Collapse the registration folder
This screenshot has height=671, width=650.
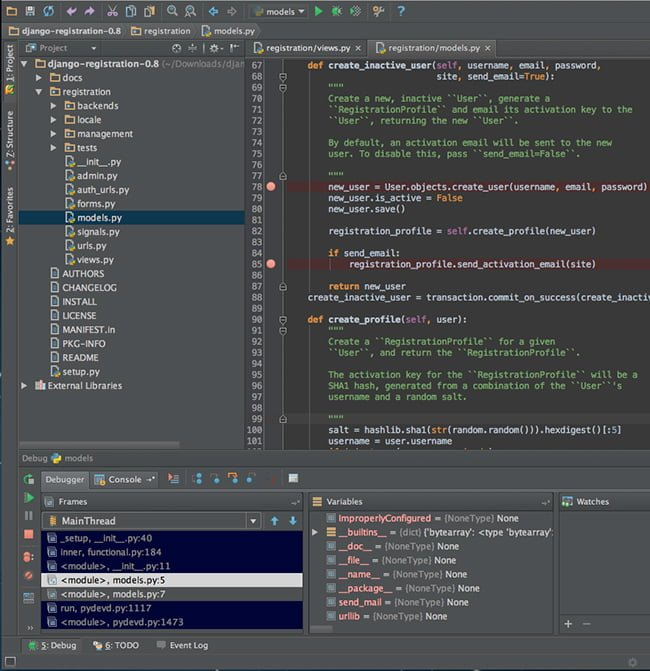(x=39, y=92)
